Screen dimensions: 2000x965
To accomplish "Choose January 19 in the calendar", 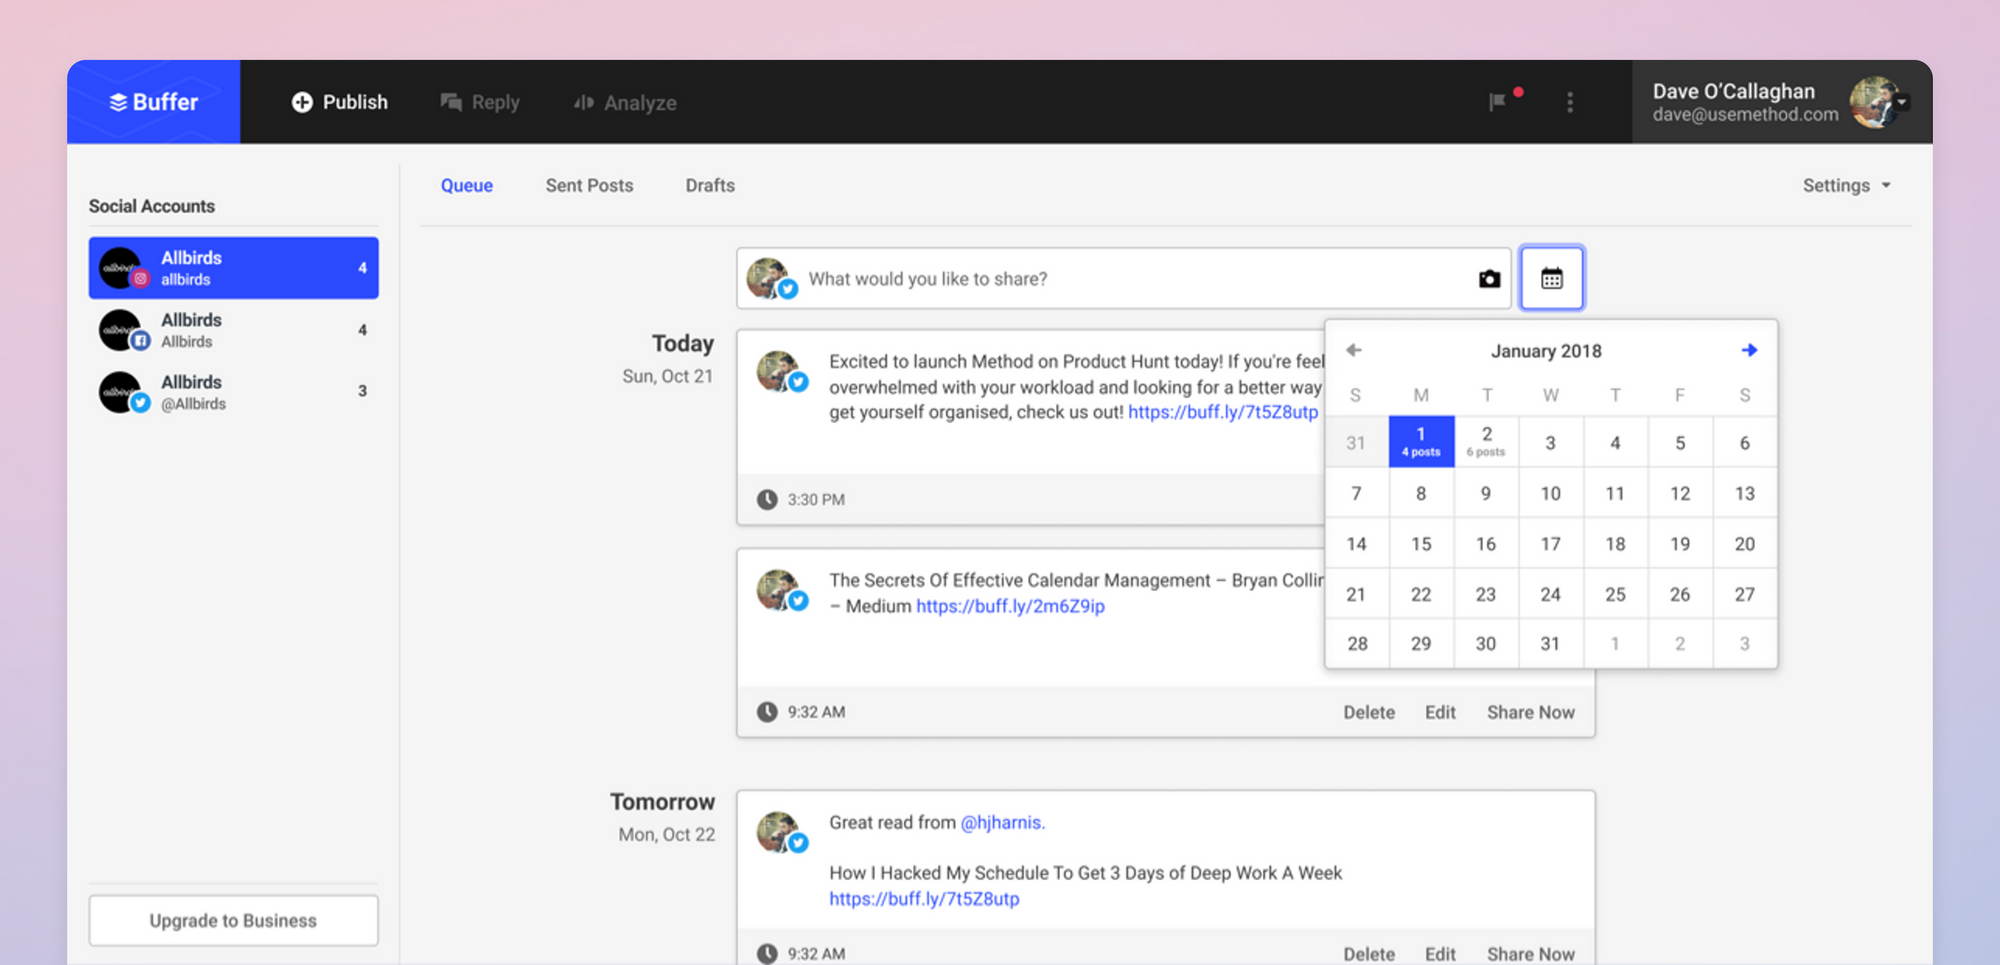I will click(x=1680, y=544).
